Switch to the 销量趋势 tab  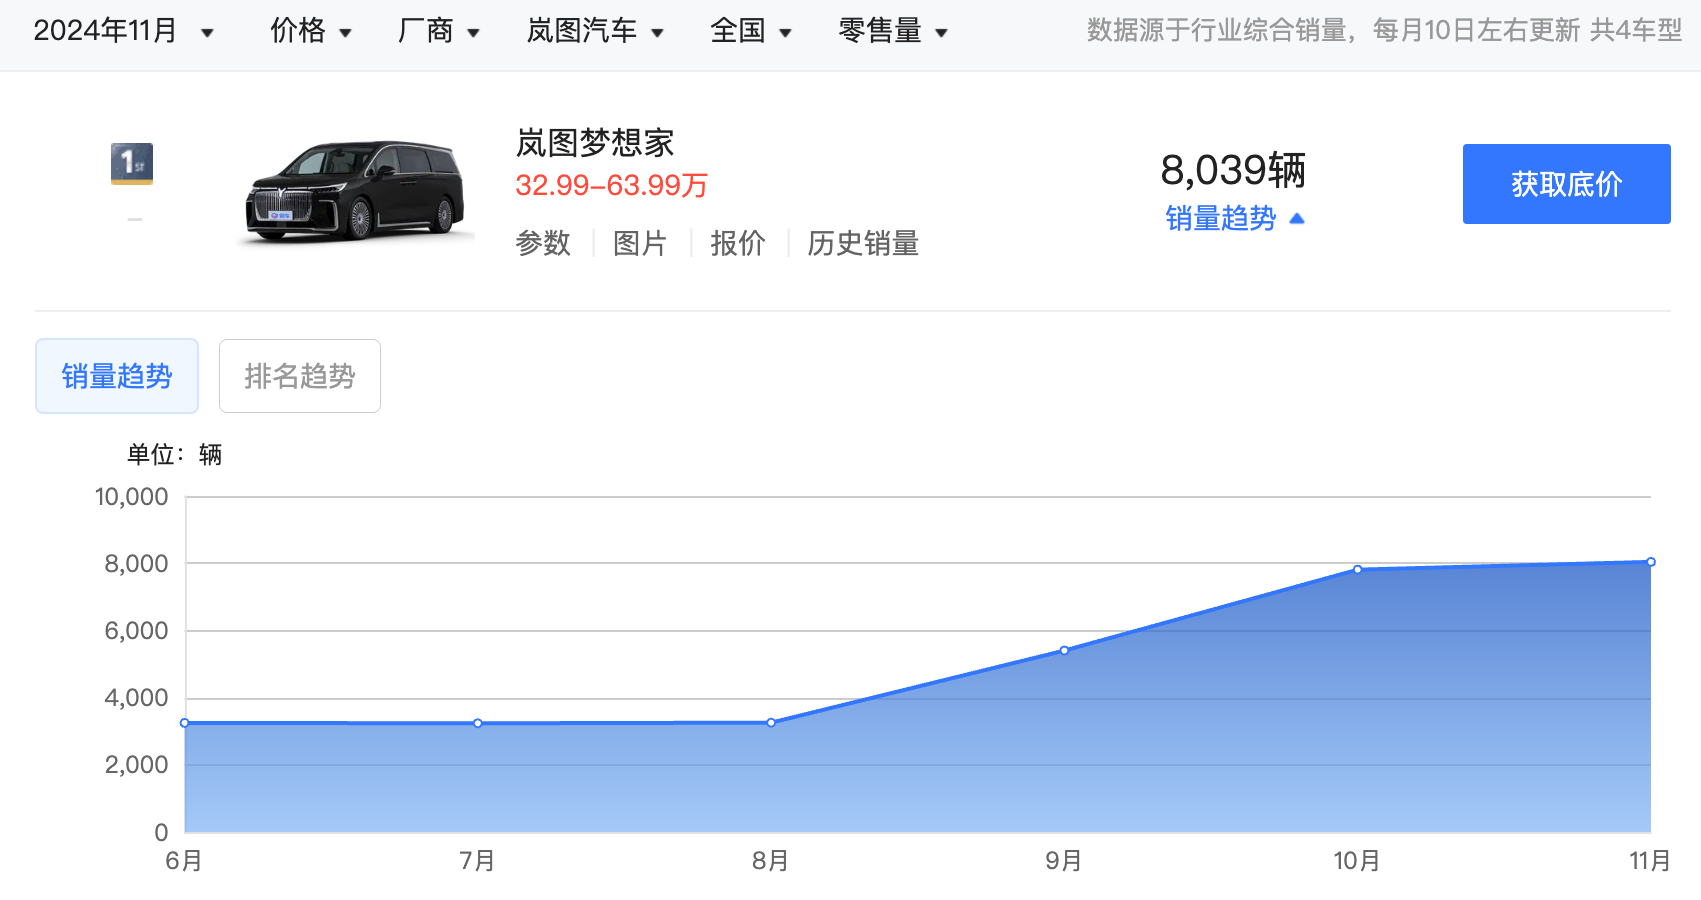click(x=117, y=376)
